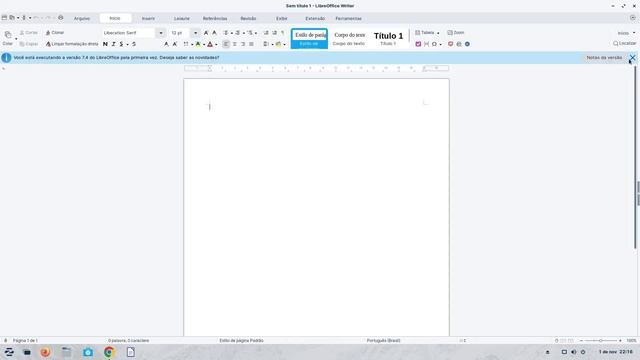The width and height of the screenshot is (640, 360).
Task: Open the Arquivo tab
Action: [x=82, y=18]
